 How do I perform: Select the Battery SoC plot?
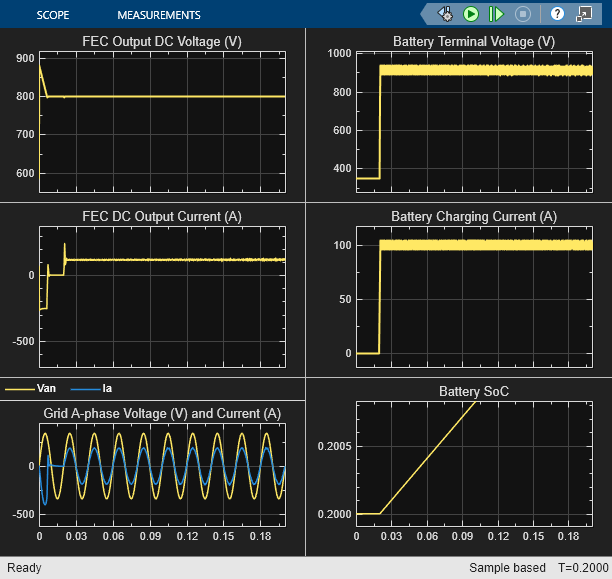(x=474, y=464)
